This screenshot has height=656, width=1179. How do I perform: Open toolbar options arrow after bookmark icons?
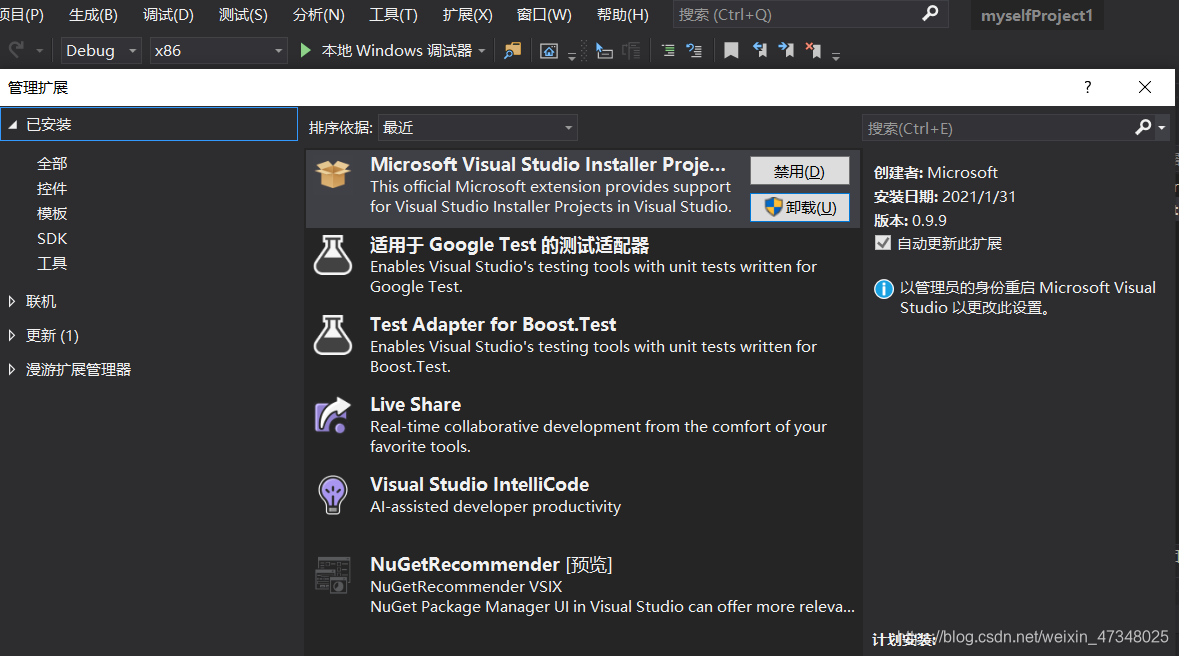click(835, 56)
